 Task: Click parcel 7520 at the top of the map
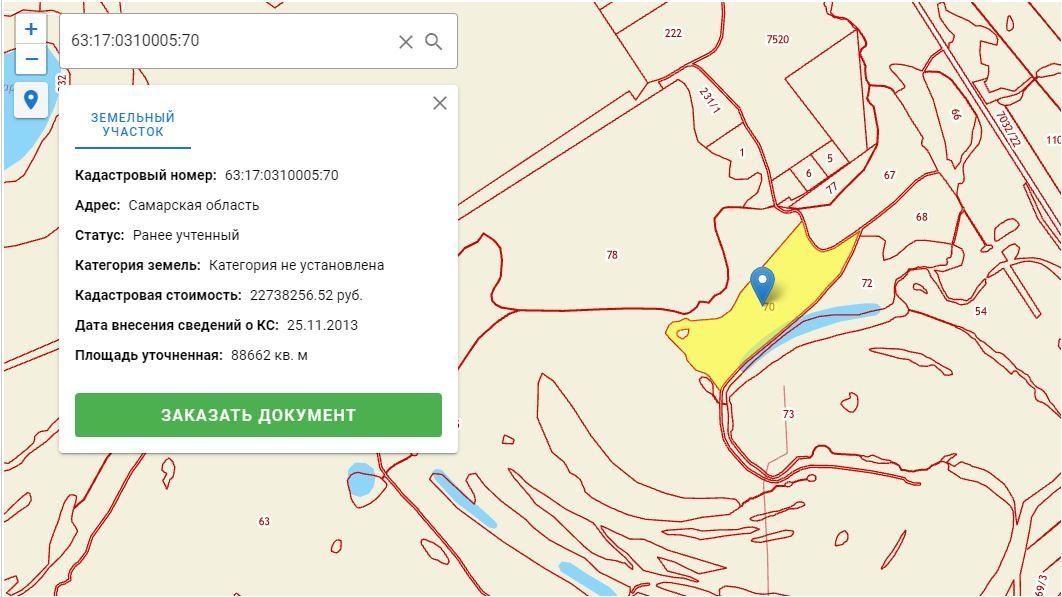click(x=778, y=40)
